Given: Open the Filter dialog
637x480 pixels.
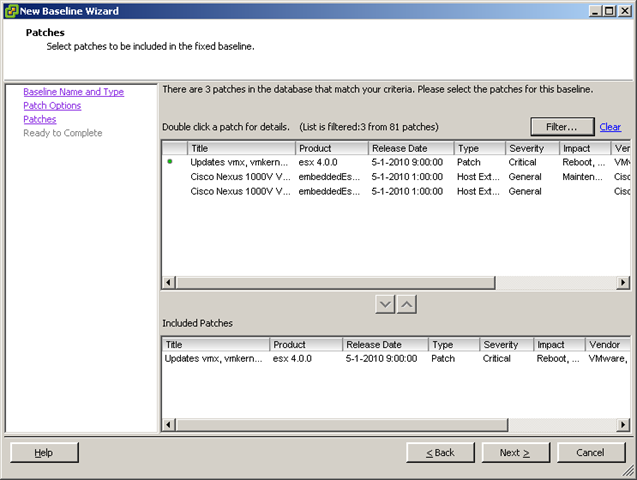Looking at the screenshot, I should [561, 127].
